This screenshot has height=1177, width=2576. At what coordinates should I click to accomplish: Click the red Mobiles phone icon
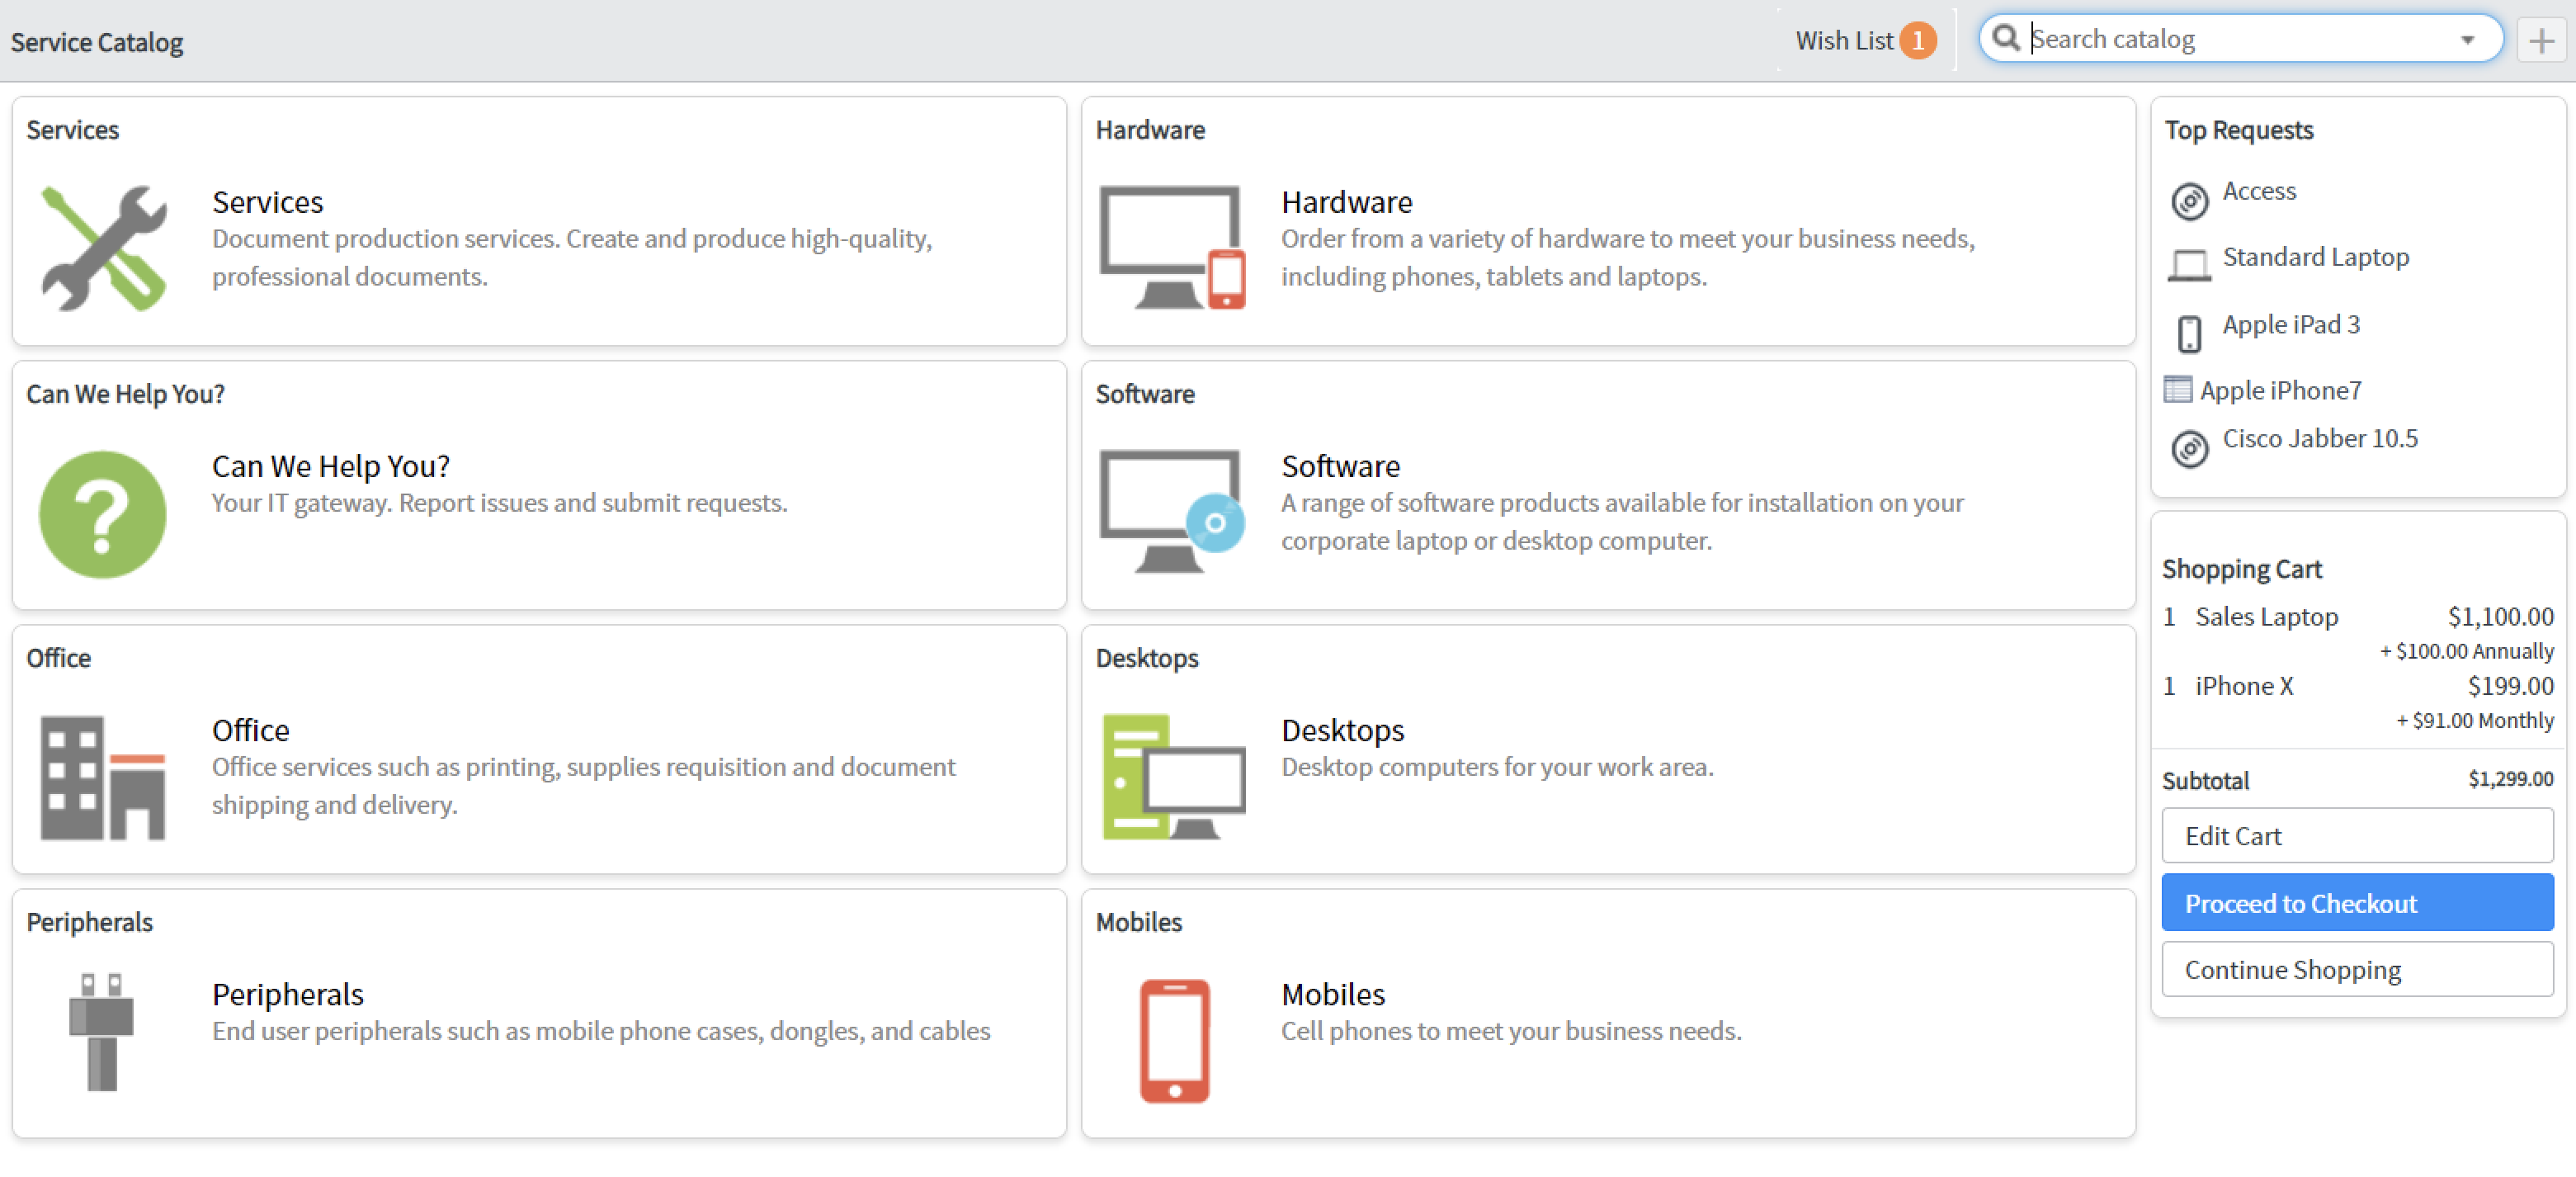click(x=1174, y=1040)
